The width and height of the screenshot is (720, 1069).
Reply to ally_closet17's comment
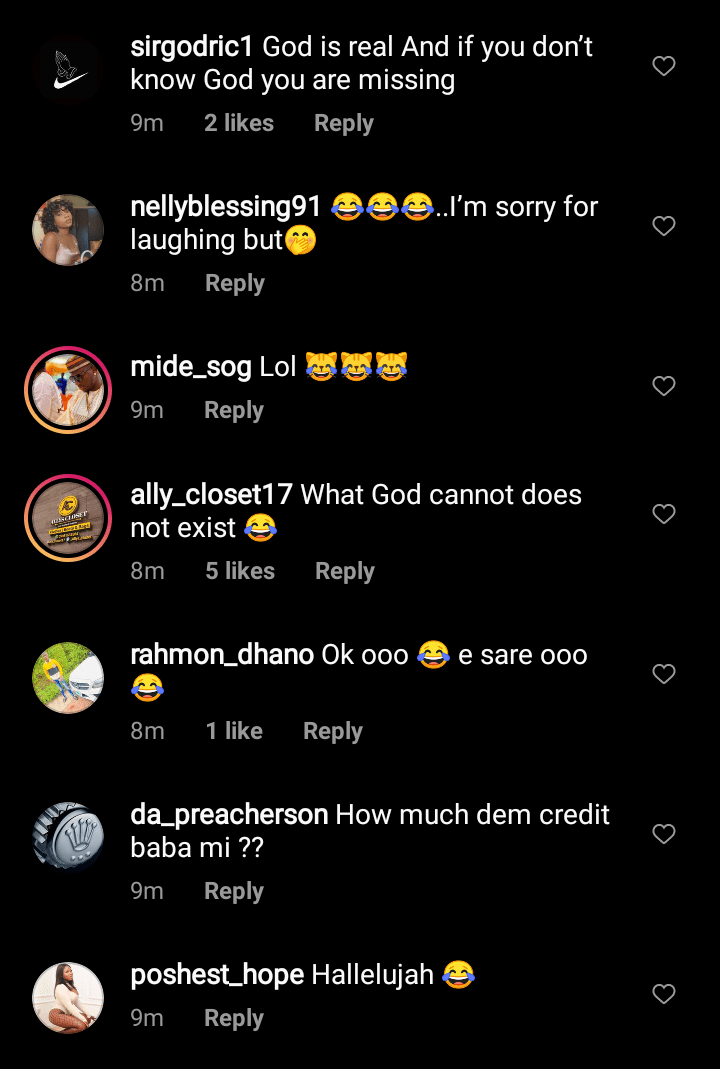(x=344, y=572)
